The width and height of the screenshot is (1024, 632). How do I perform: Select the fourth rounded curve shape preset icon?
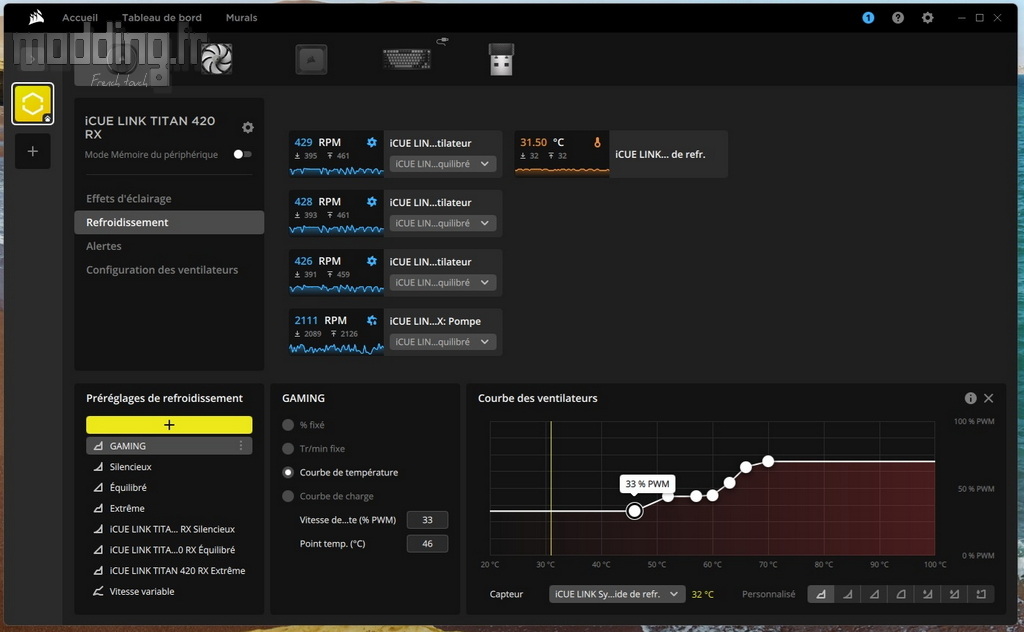pyautogui.click(x=901, y=593)
